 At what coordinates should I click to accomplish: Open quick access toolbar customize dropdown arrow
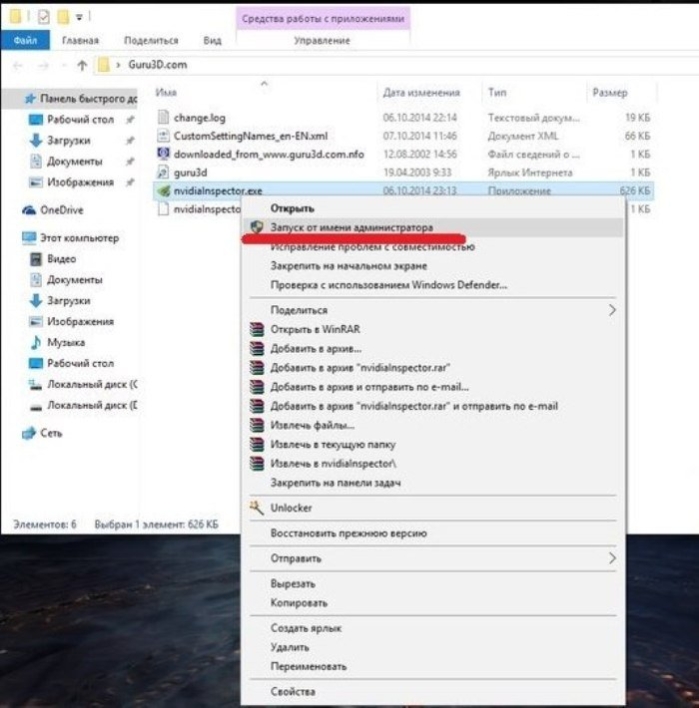click(x=79, y=17)
